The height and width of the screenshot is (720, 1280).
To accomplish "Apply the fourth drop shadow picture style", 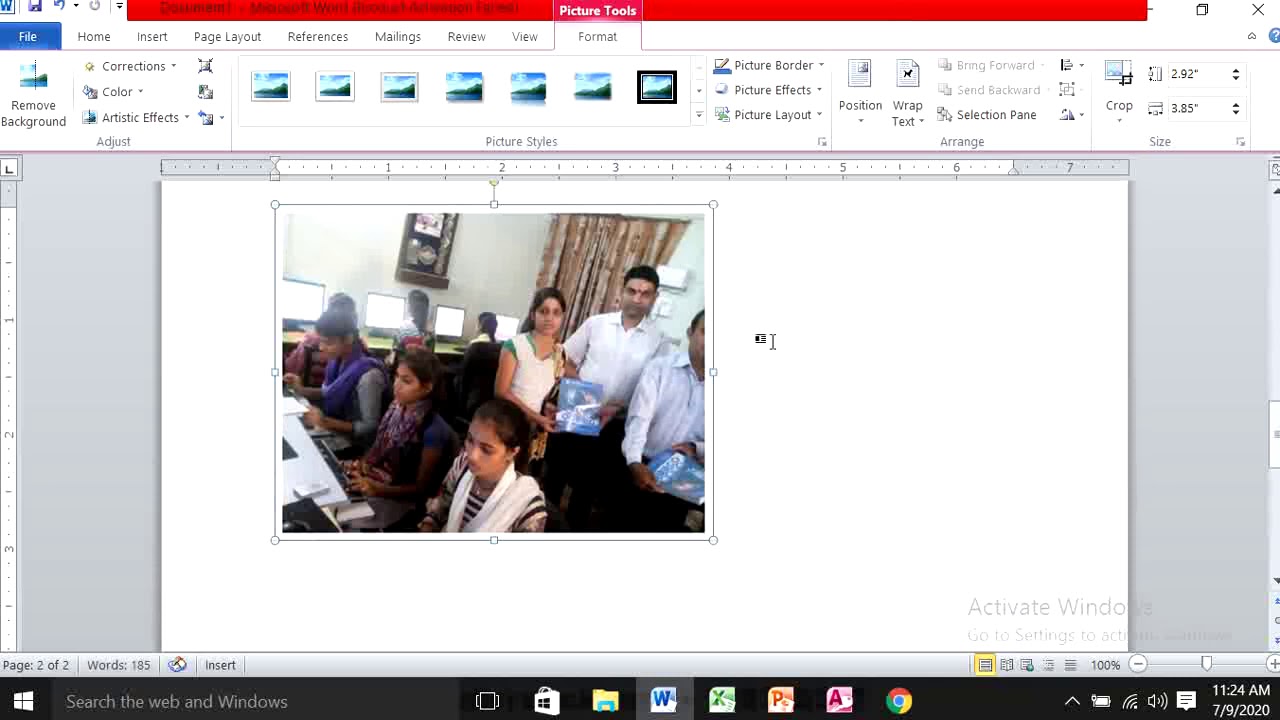I will click(x=464, y=88).
